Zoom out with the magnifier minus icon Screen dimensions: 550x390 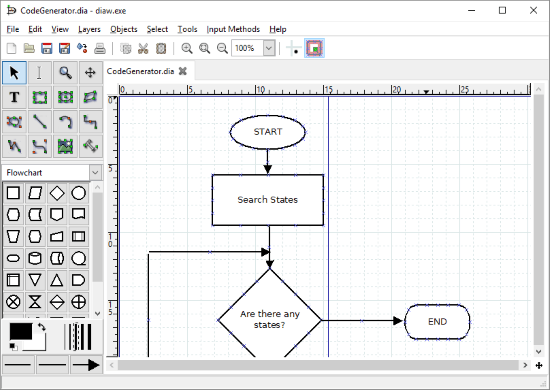[222, 48]
